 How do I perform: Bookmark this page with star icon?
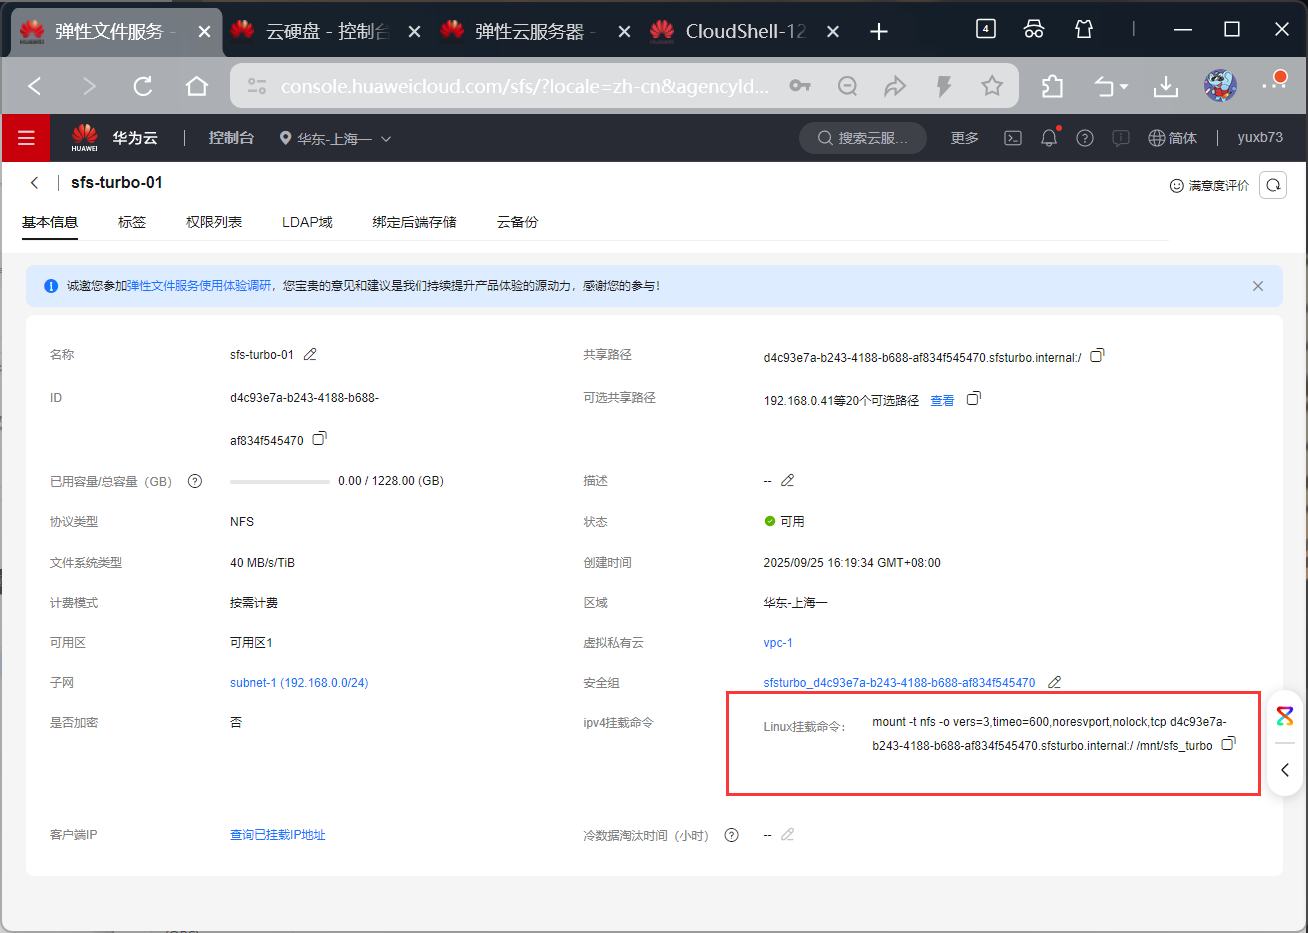992,86
